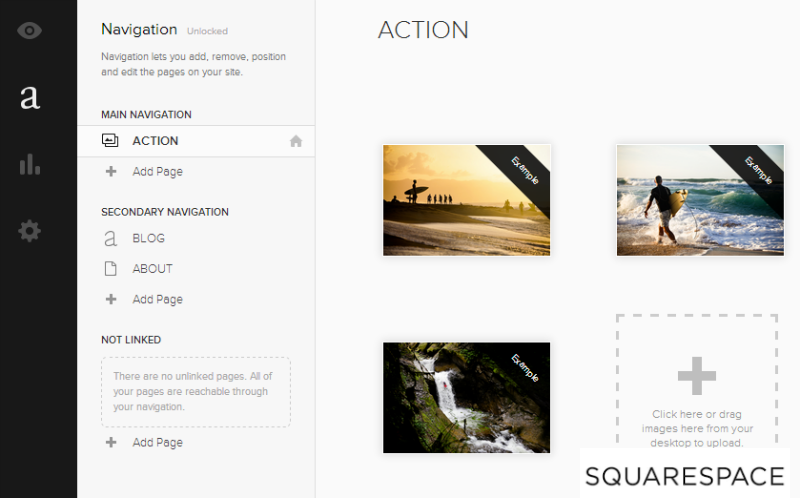Select the waterfall example thumbnail

point(466,397)
